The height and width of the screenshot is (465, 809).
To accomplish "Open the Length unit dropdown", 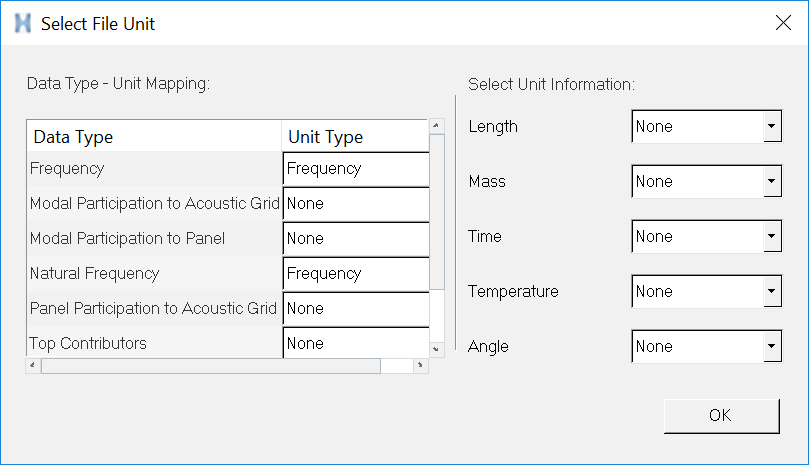I will pos(771,127).
